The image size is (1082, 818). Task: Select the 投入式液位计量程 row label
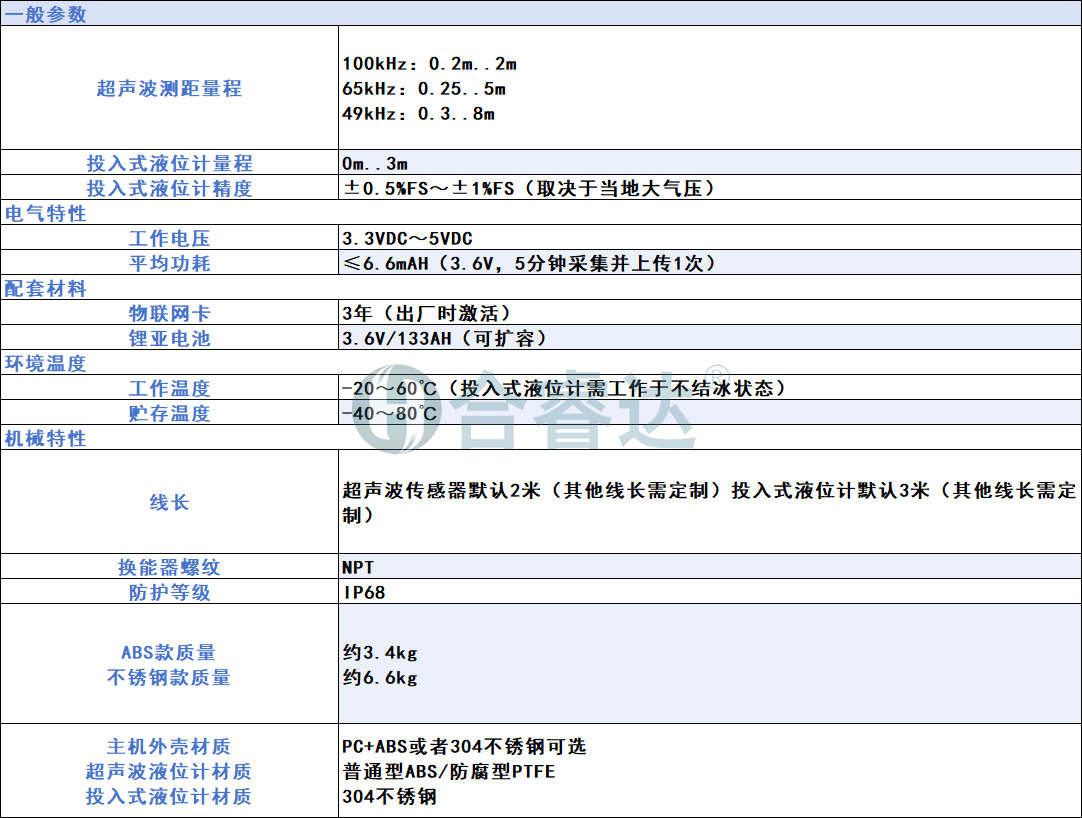click(x=169, y=163)
